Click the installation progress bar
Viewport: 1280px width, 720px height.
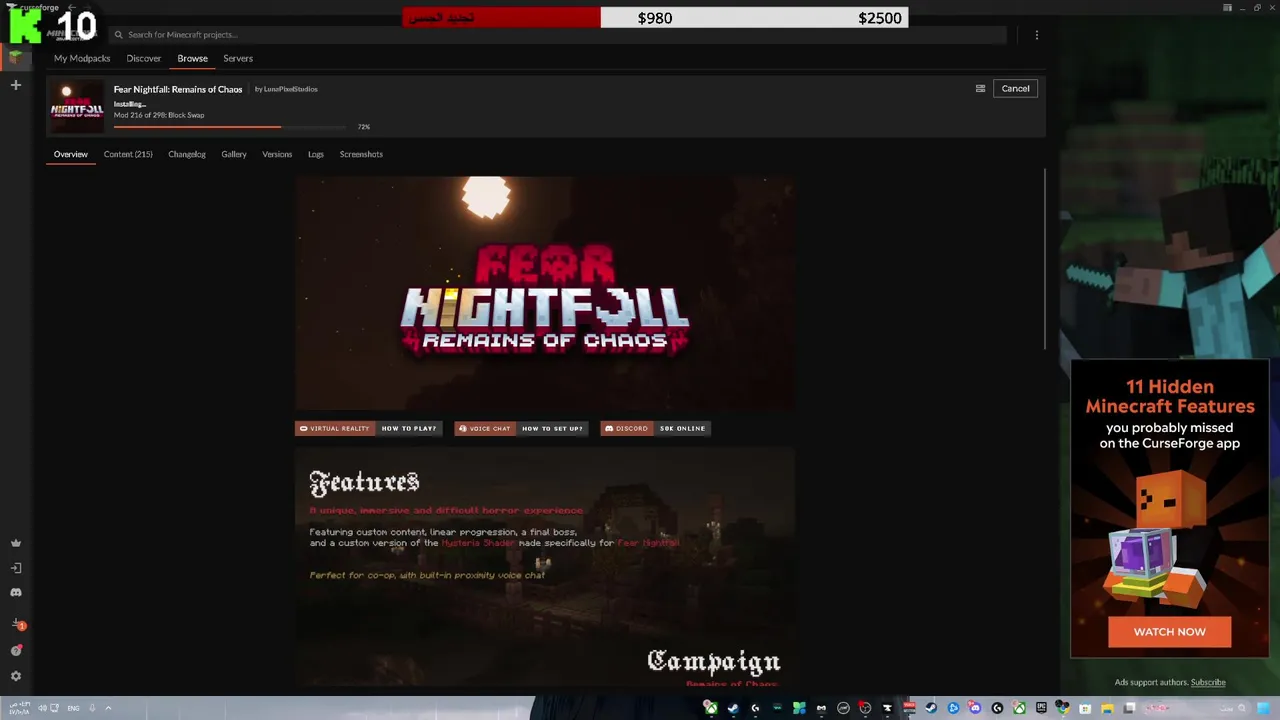tap(230, 127)
